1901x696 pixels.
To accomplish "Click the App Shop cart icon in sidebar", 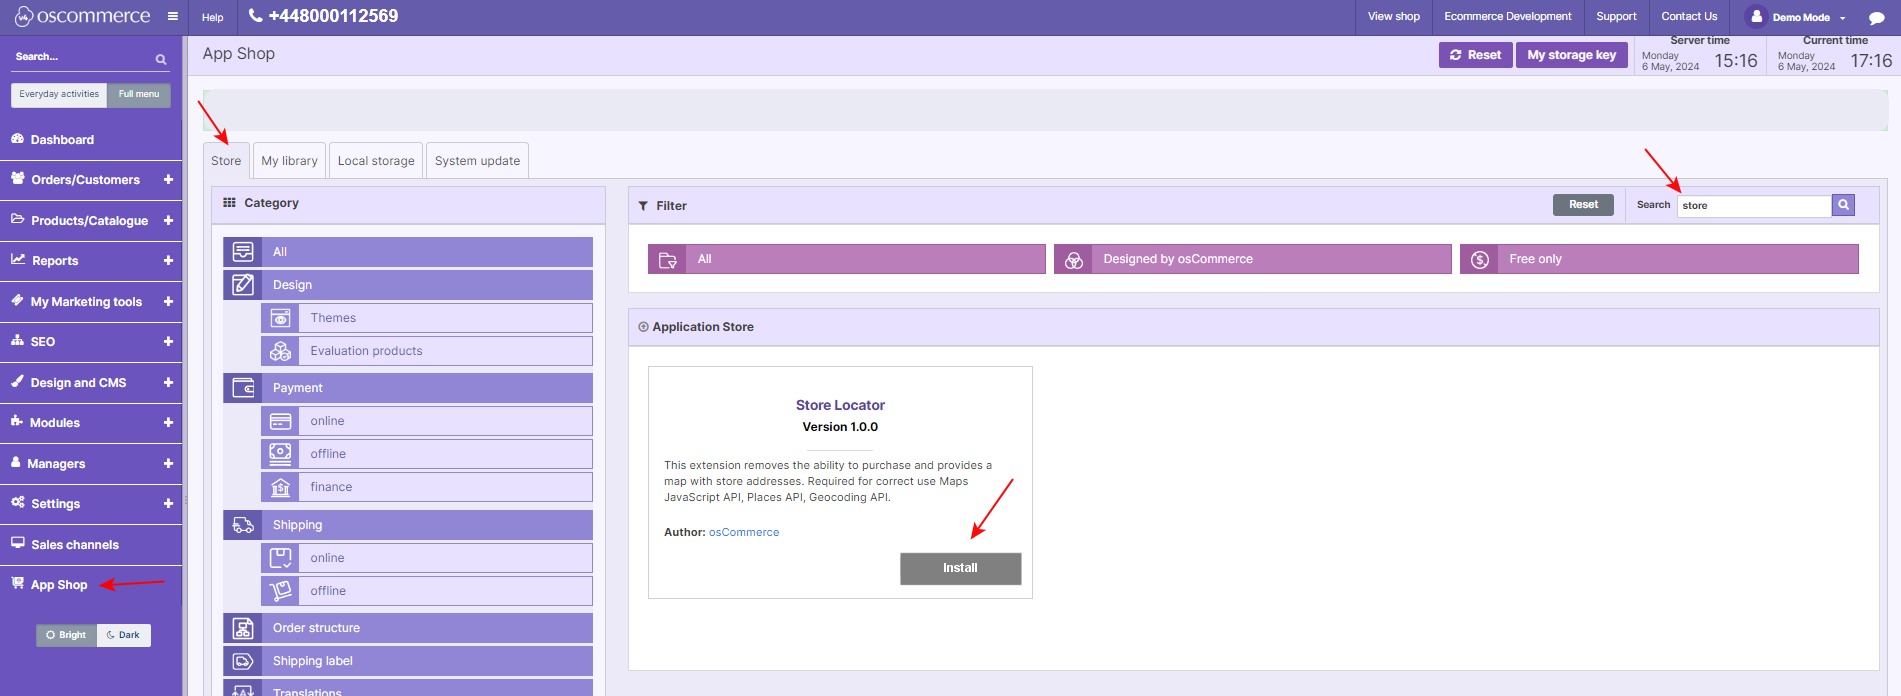I will point(17,583).
